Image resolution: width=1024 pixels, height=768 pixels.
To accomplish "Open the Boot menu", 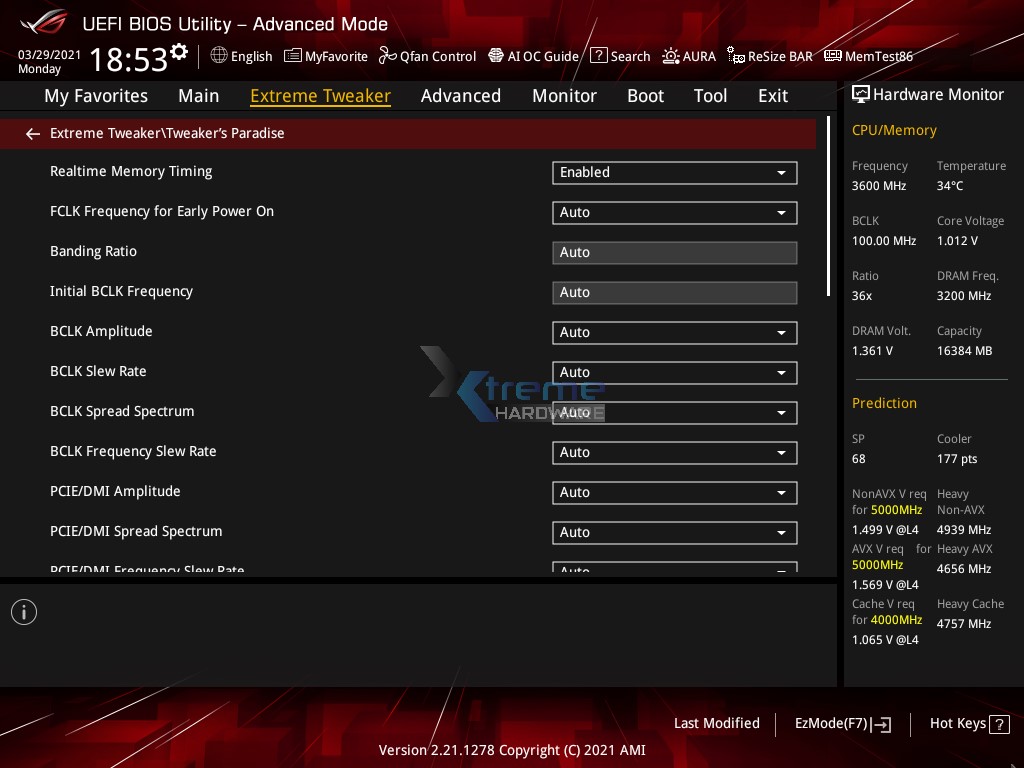I will coord(645,95).
